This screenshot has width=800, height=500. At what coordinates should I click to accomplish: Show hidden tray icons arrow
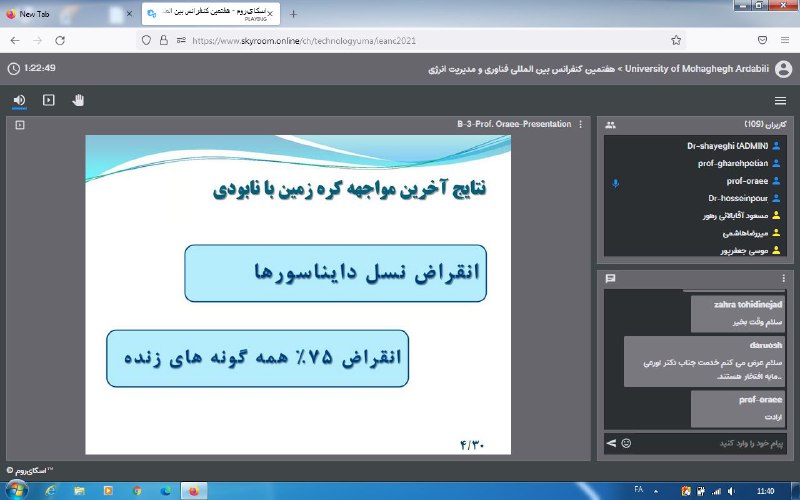[x=656, y=491]
